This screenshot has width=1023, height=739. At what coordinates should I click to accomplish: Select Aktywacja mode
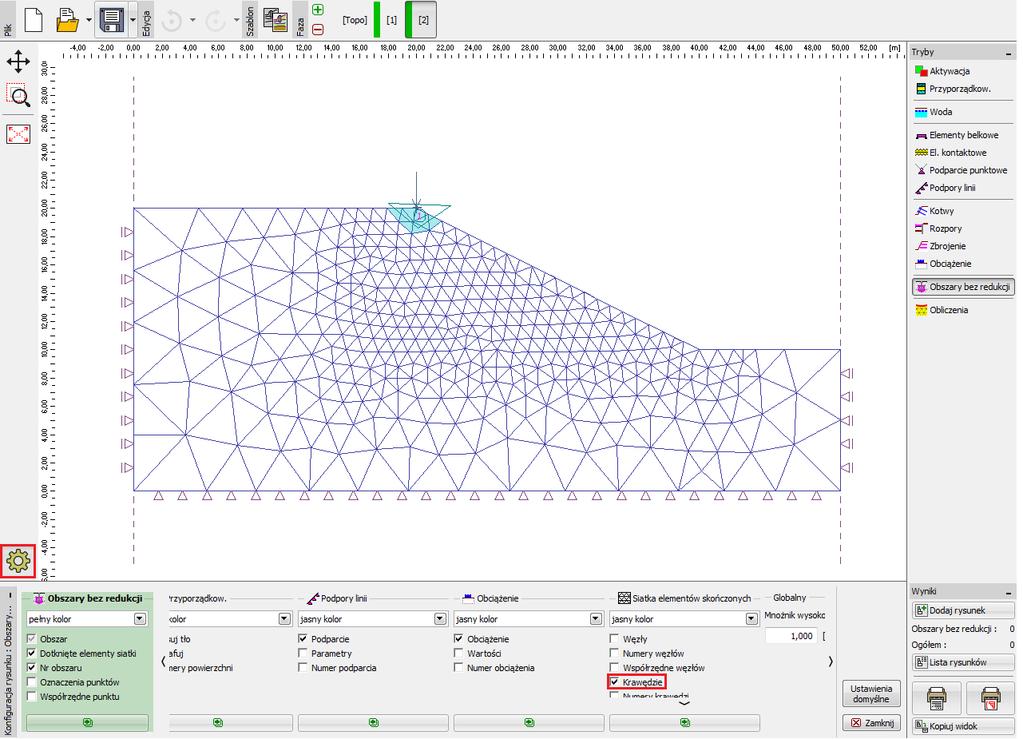tap(943, 71)
